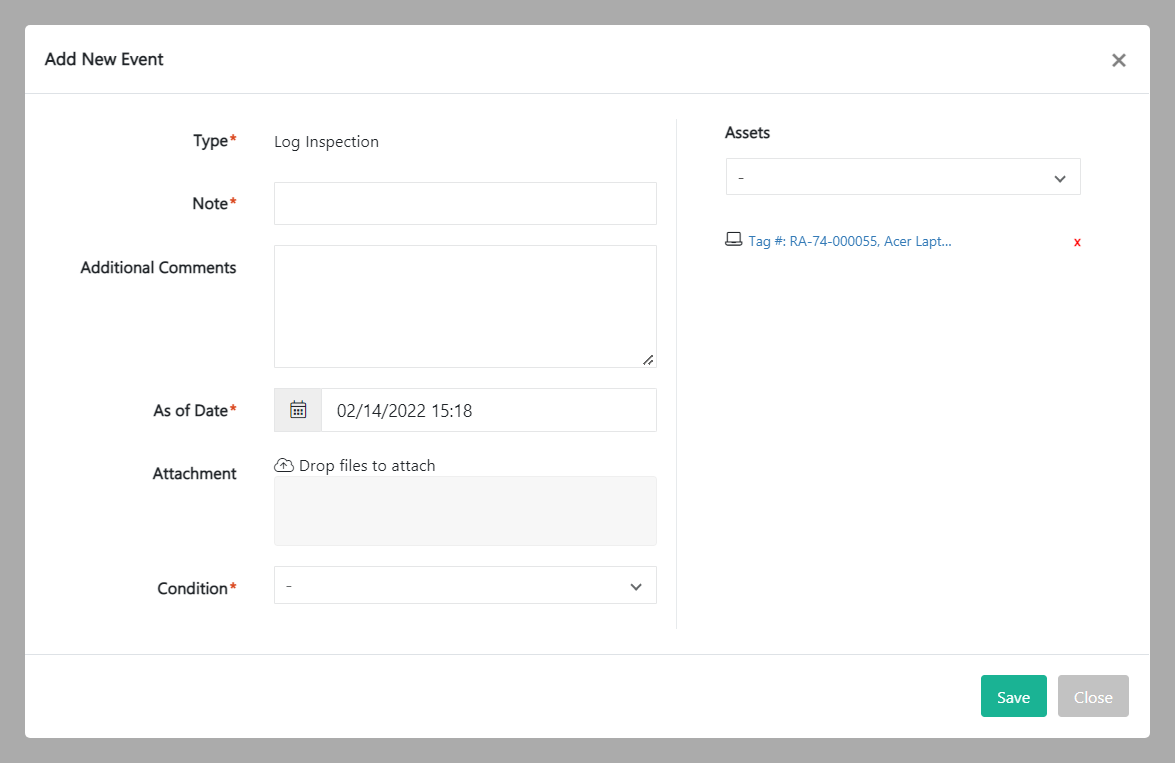Open the calendar date picker icon
1175x763 pixels.
(x=297, y=409)
